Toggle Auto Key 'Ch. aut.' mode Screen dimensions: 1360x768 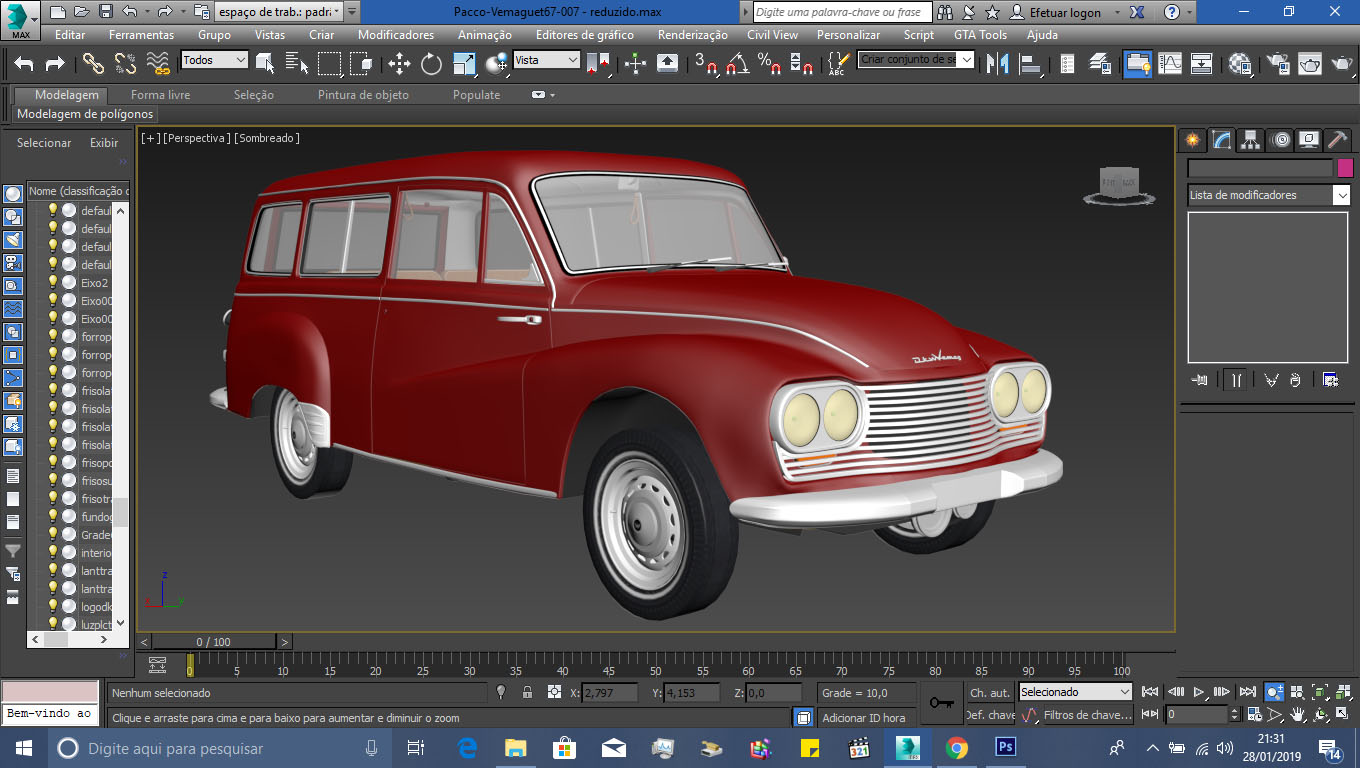tap(989, 692)
